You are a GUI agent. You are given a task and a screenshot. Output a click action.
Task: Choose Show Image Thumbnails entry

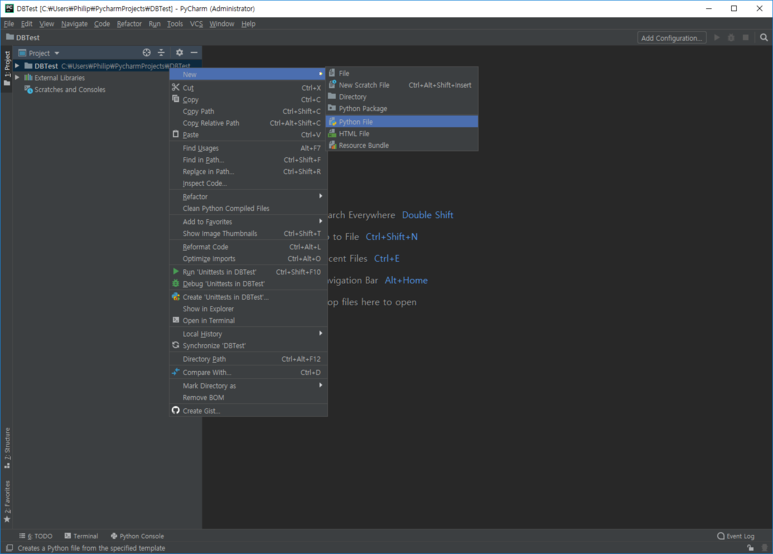click(x=248, y=234)
